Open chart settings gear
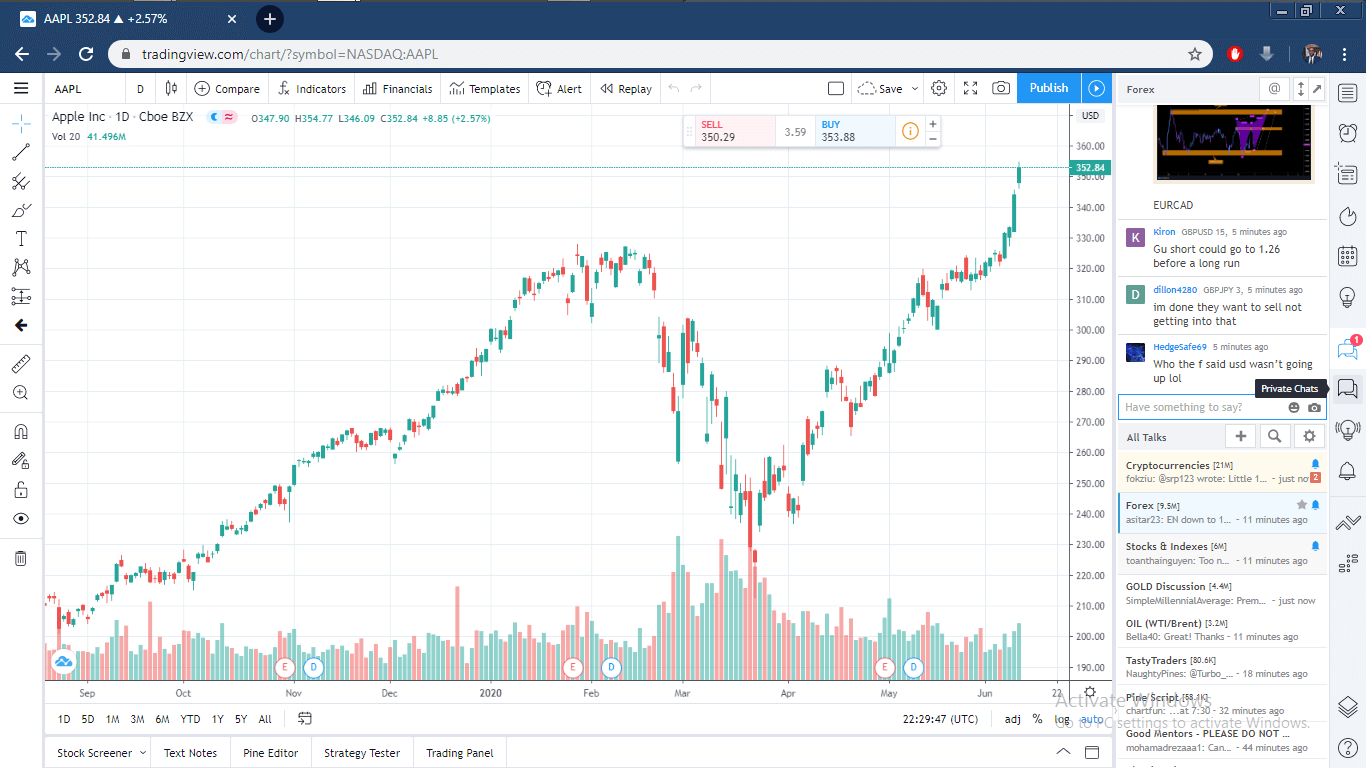Screen dimensions: 1366x768 (939, 88)
